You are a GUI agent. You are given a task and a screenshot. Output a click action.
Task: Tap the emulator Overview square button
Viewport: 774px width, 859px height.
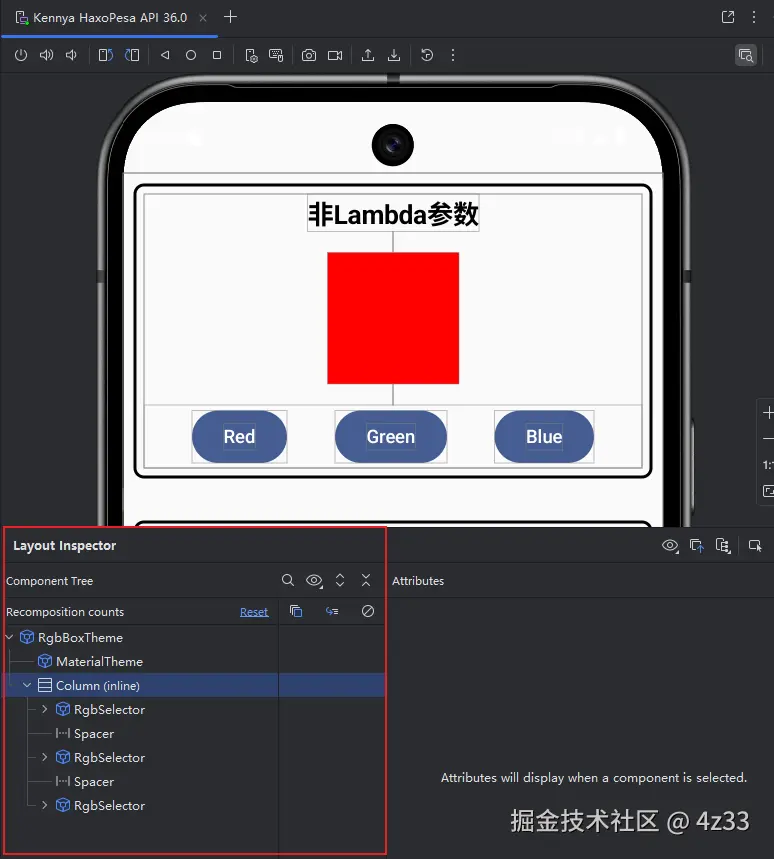(x=217, y=55)
